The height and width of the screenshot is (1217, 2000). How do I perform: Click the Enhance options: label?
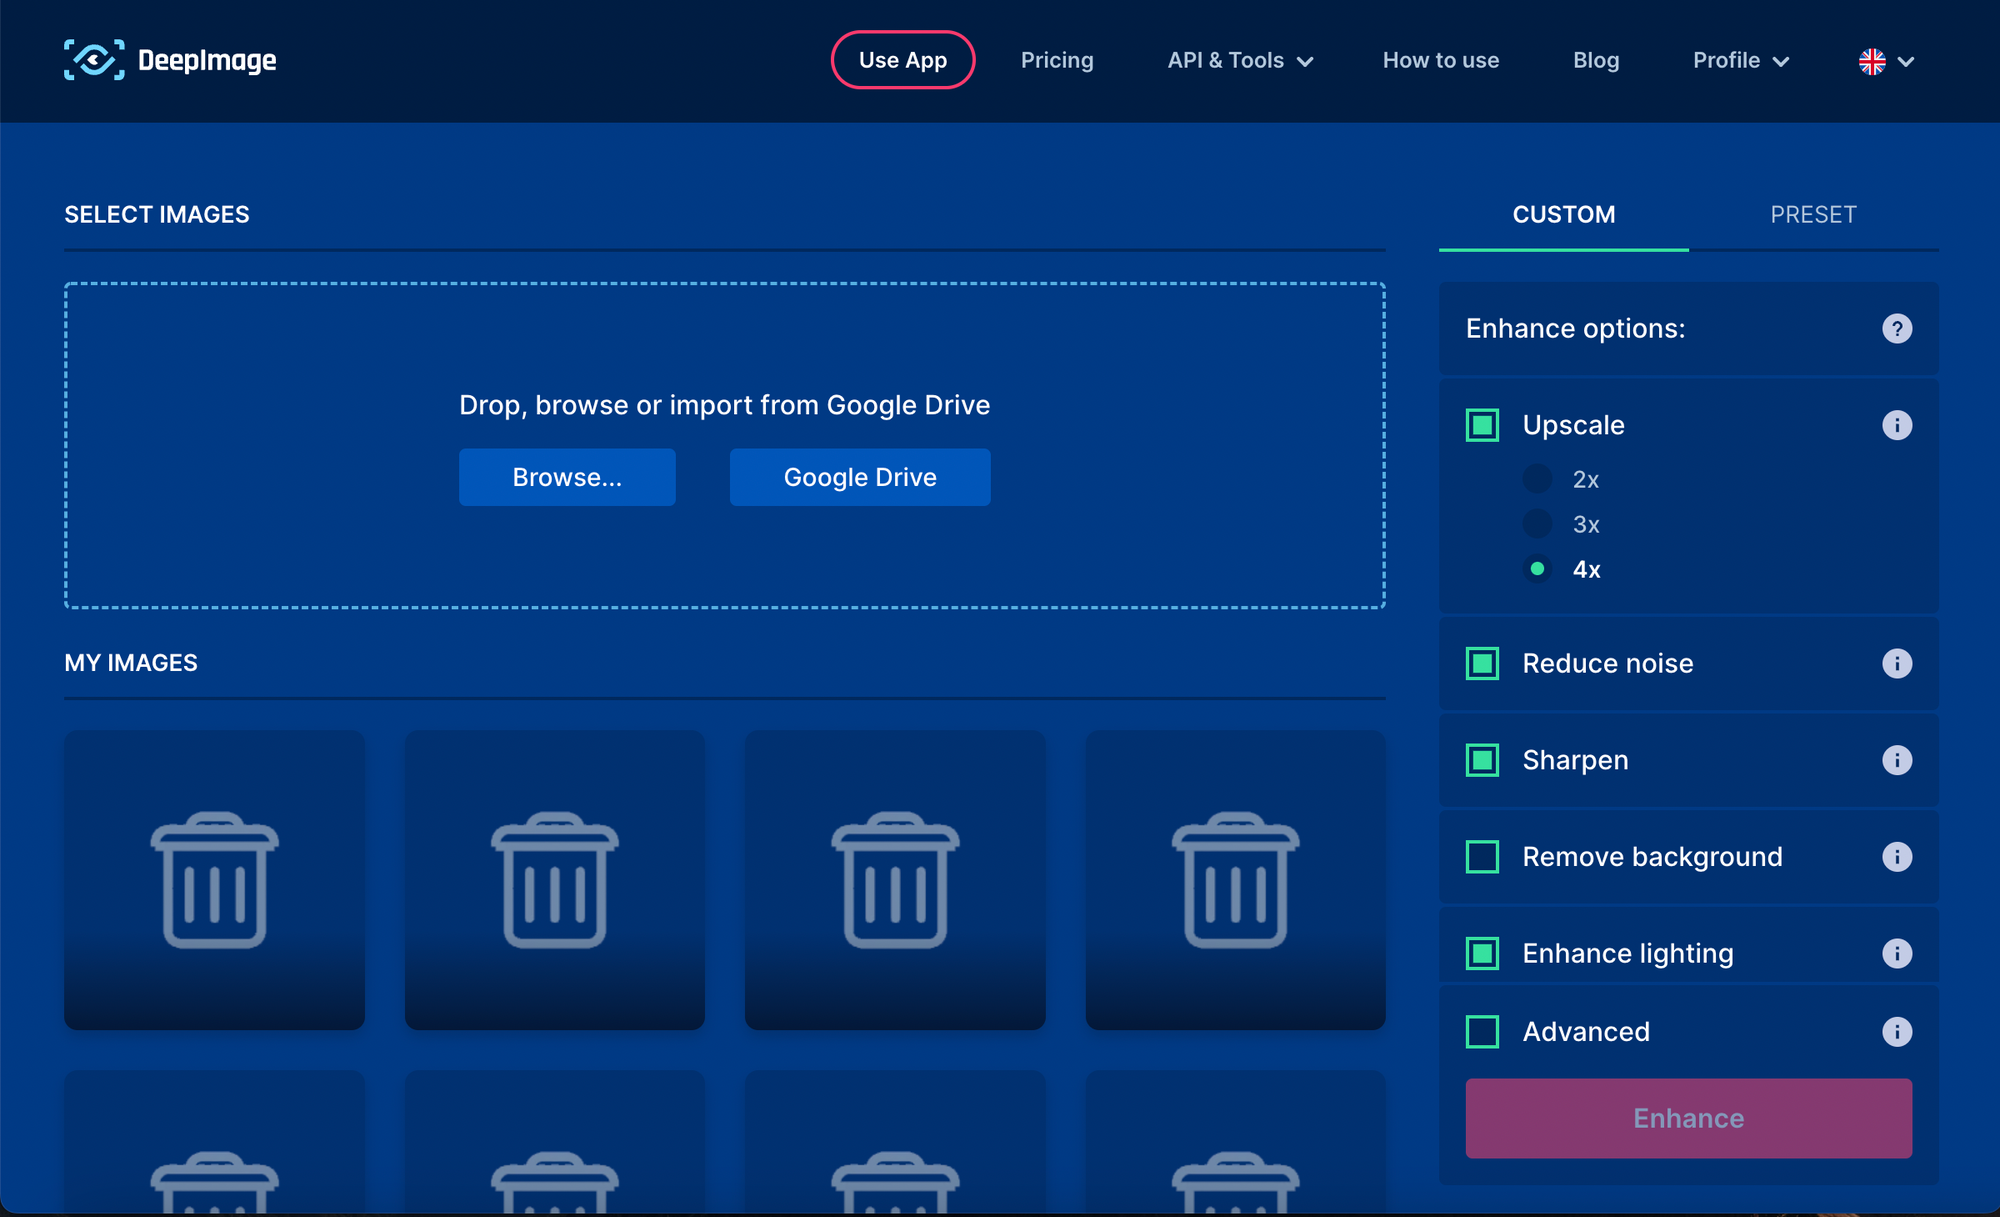coord(1575,329)
